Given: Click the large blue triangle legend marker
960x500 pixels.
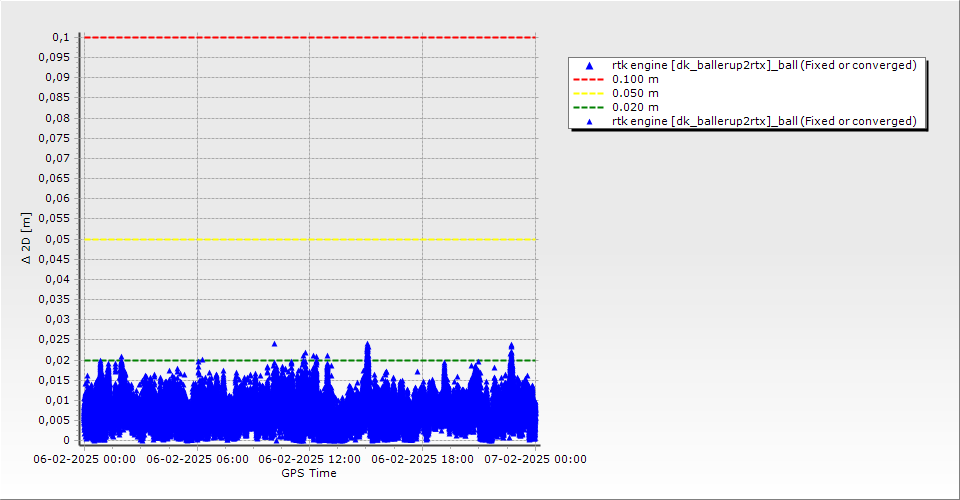Looking at the screenshot, I should tap(589, 65).
